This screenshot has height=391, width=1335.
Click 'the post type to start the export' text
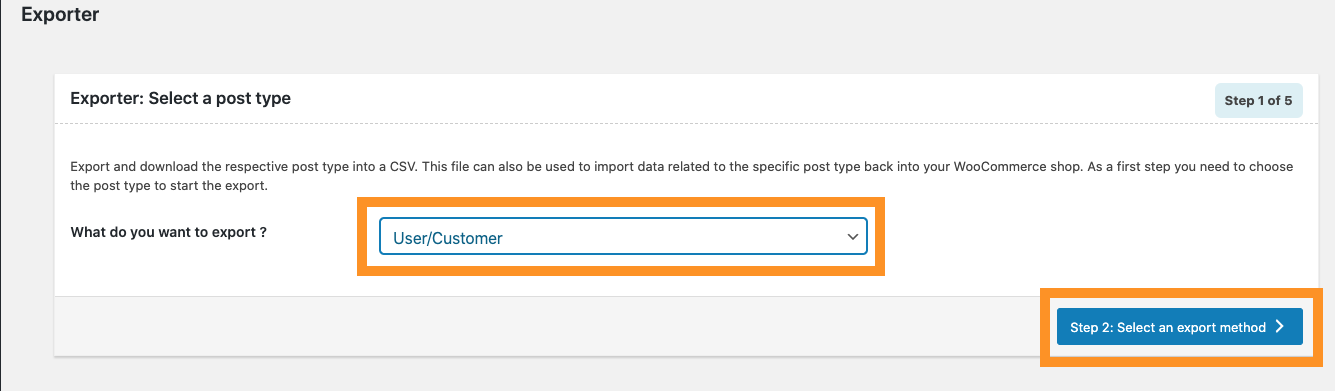178,186
